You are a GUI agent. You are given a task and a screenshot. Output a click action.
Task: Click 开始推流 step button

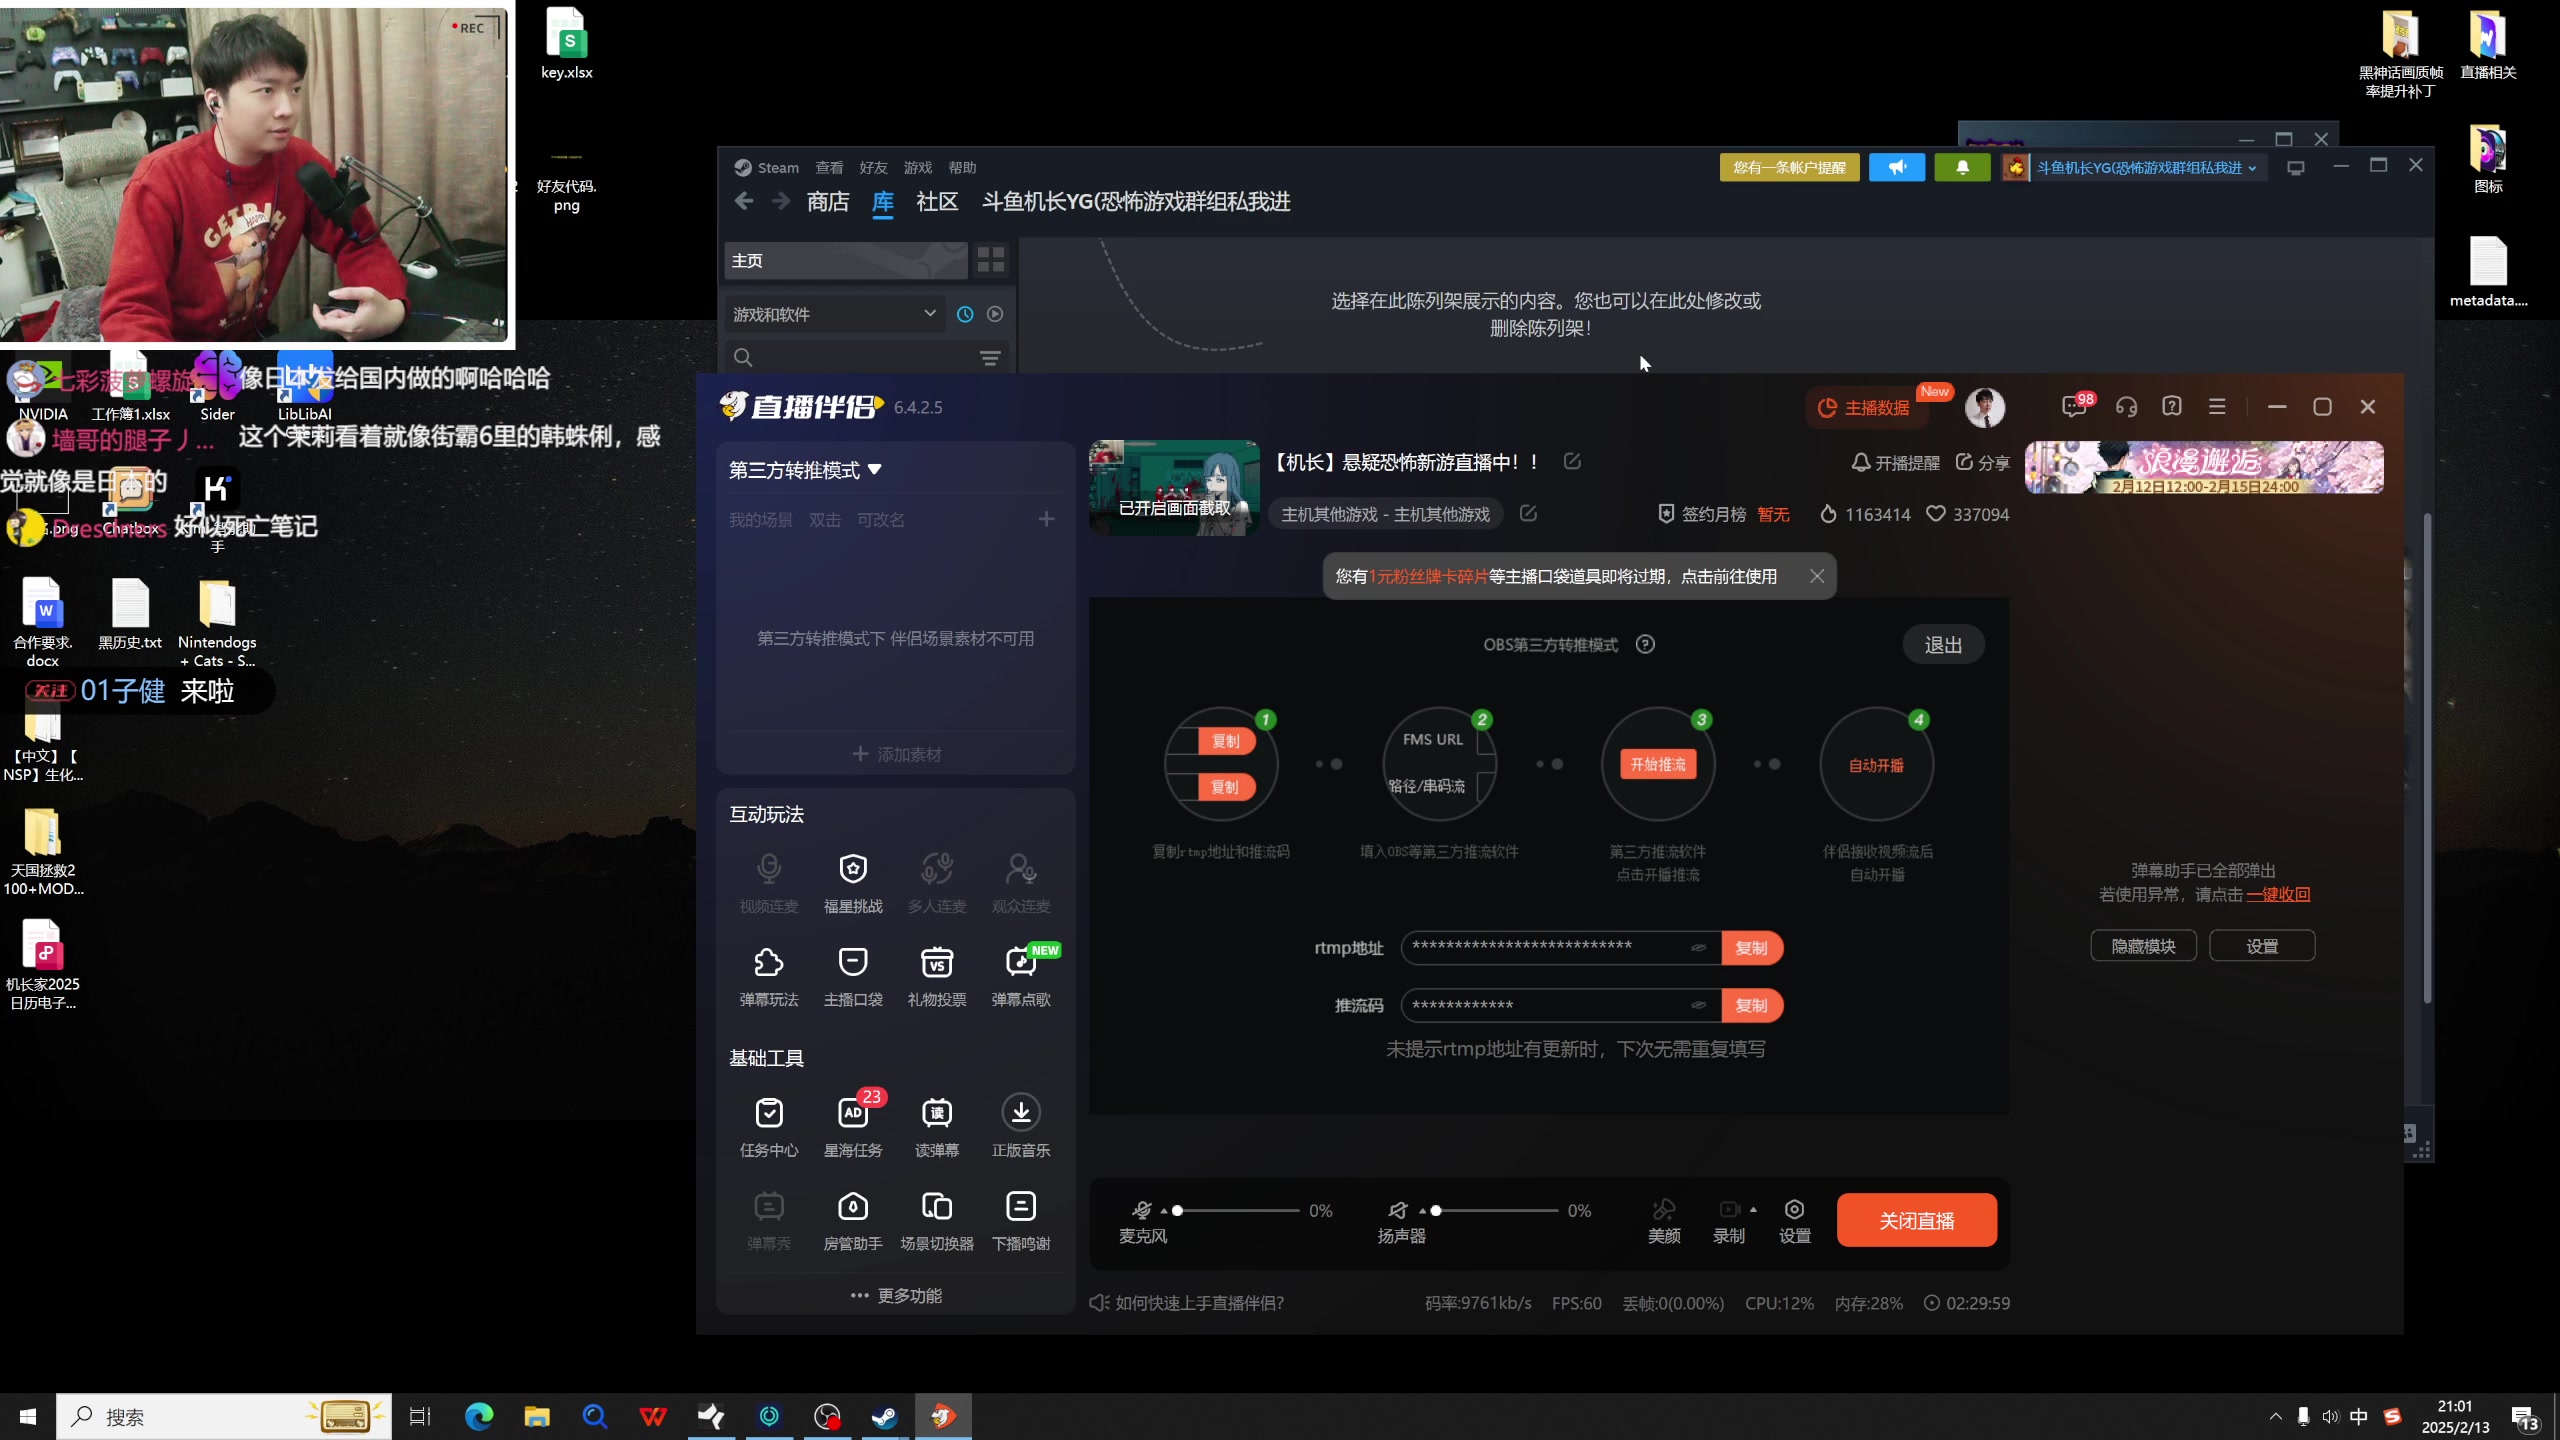tap(1658, 764)
